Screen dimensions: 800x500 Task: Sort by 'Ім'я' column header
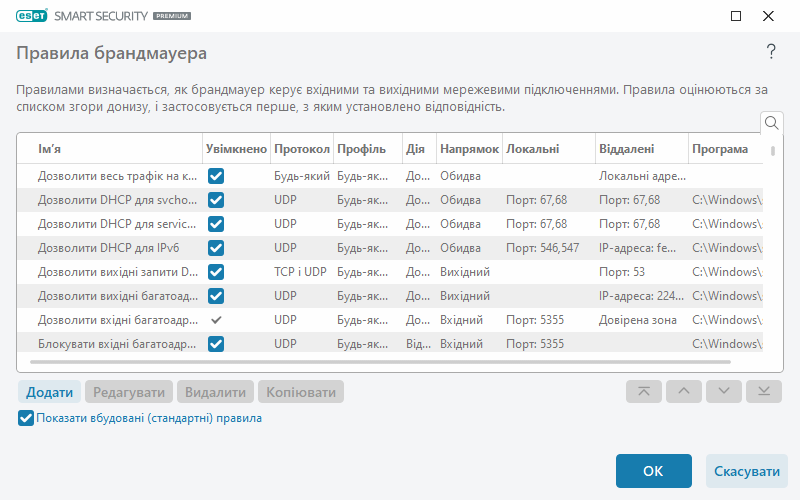(110, 149)
